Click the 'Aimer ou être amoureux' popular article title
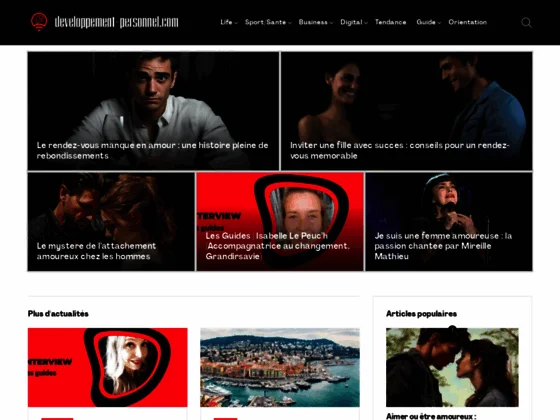560x420 pixels. [x=431, y=416]
